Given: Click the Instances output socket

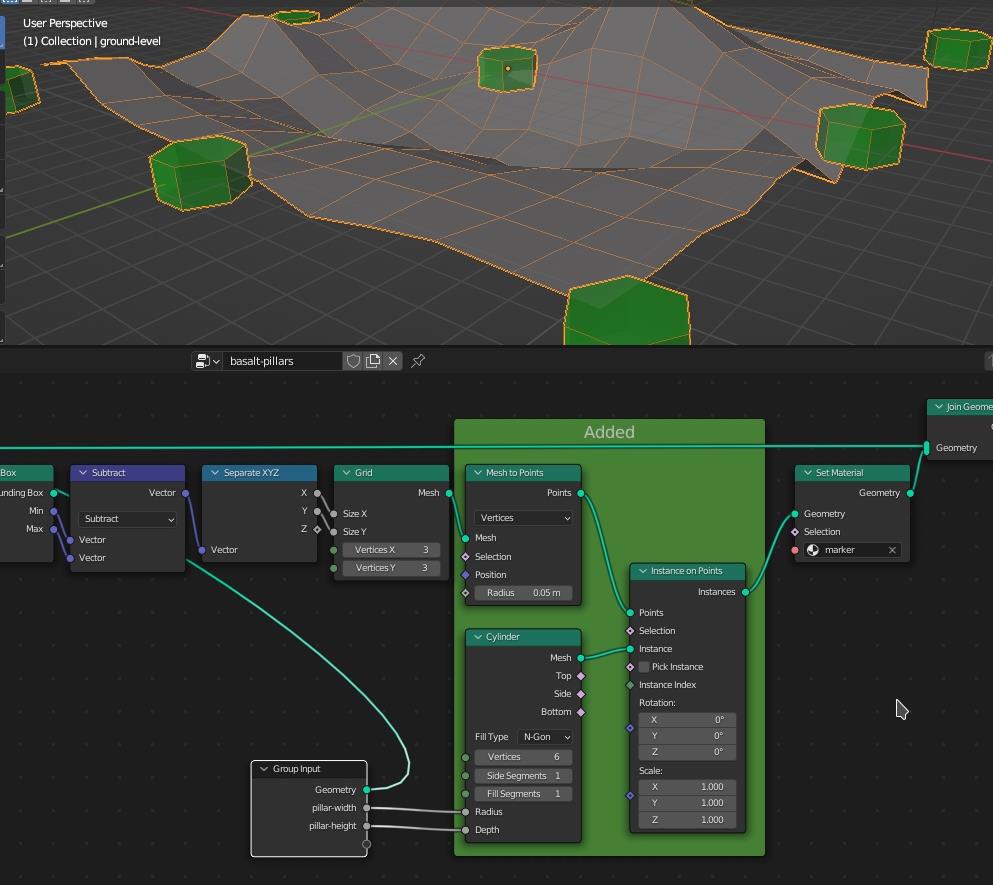Looking at the screenshot, I should pyautogui.click(x=745, y=592).
